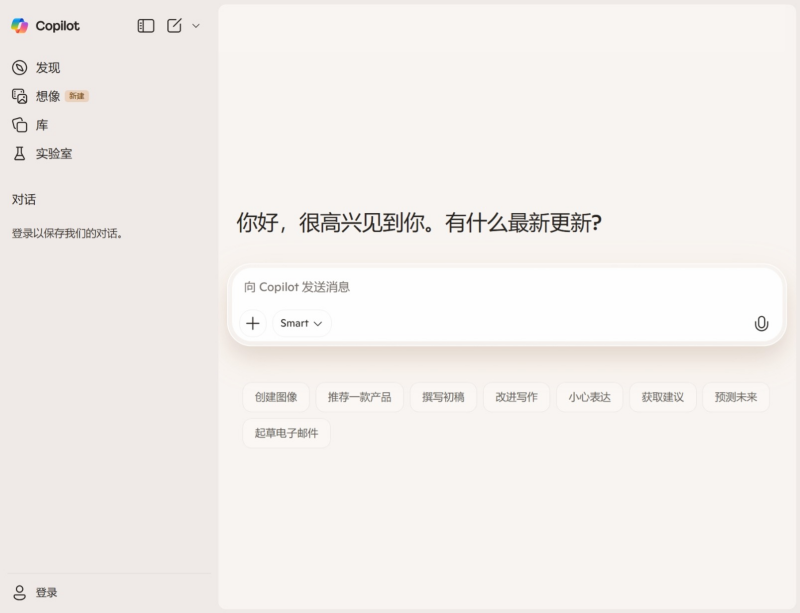Expand the chevron next to new chat
This screenshot has height=613, width=800.
click(196, 26)
